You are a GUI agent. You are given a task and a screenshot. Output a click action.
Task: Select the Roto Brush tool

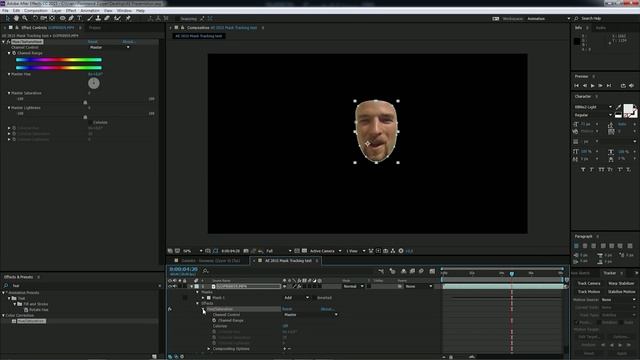(x=118, y=18)
